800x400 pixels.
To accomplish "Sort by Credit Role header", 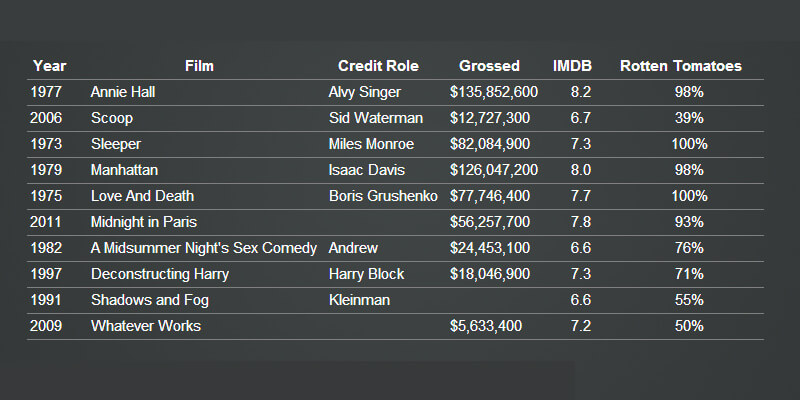I will 378,66.
